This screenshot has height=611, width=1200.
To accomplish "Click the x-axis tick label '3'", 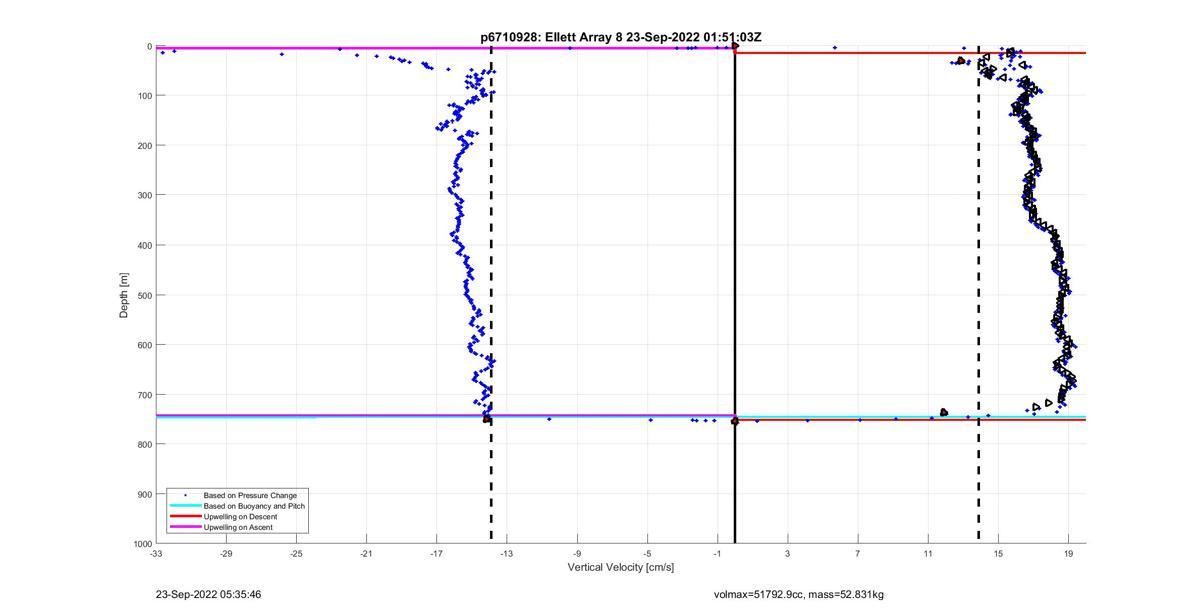I will click(787, 553).
